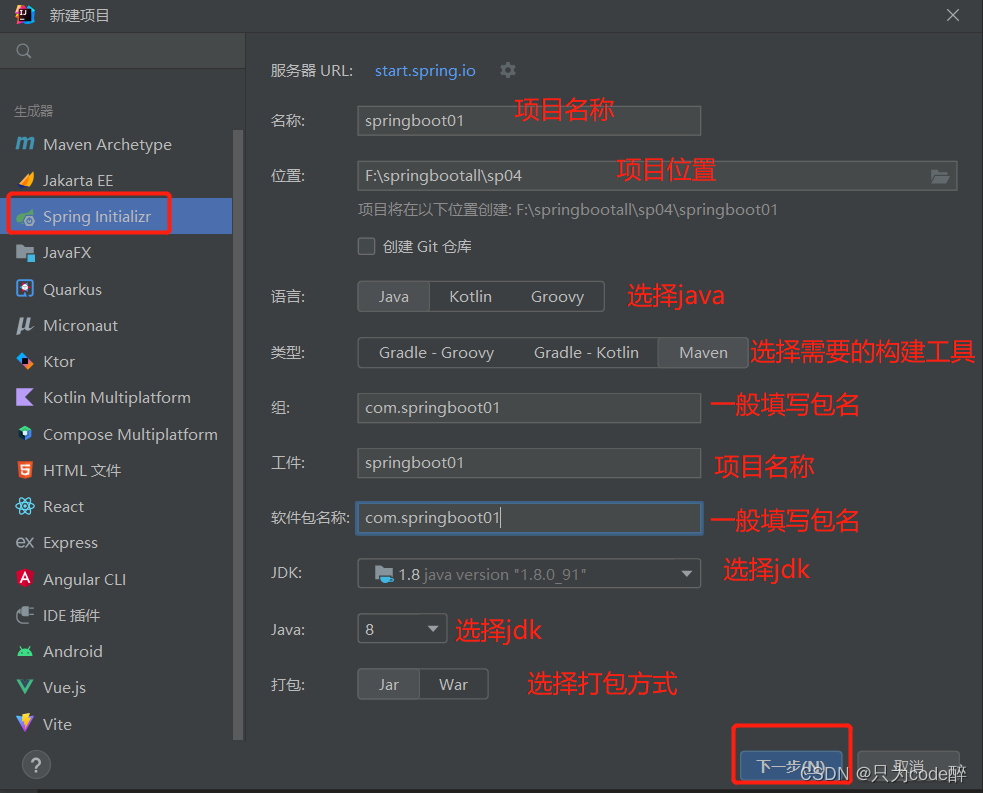Open the start.spring.io server link
The height and width of the screenshot is (793, 983).
(x=425, y=71)
